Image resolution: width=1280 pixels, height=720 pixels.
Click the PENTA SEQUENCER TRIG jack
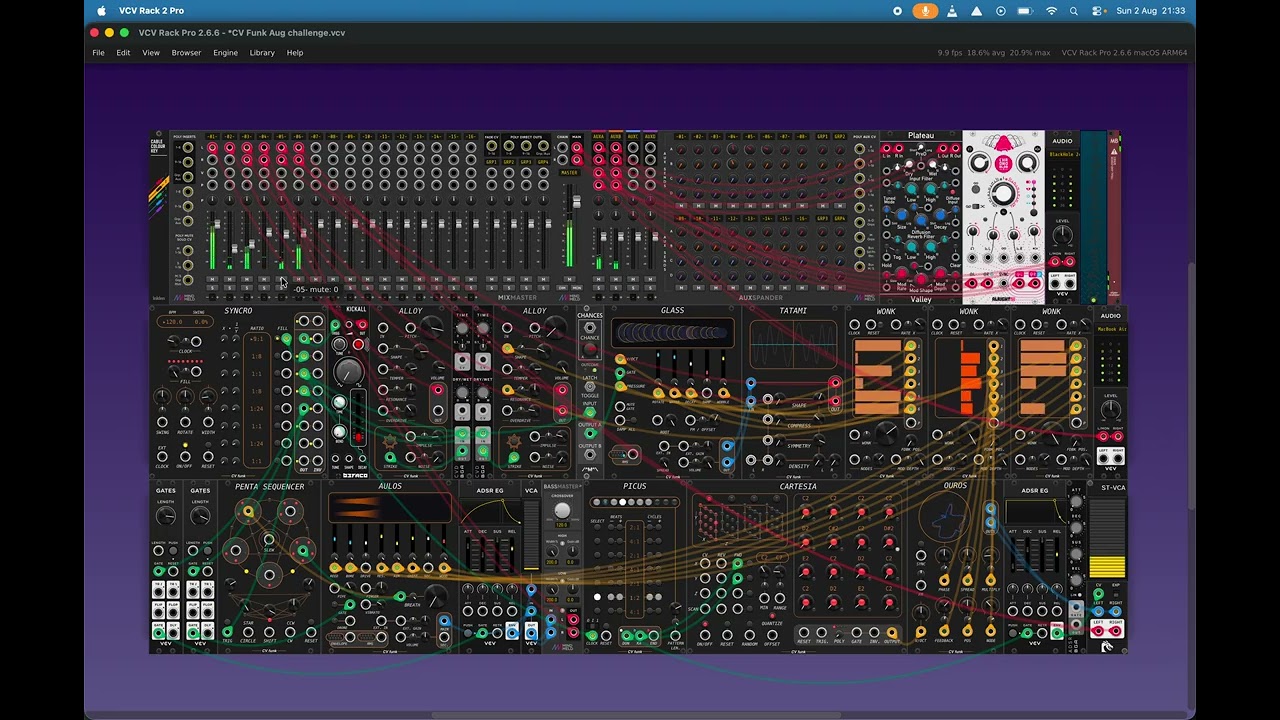click(227, 632)
